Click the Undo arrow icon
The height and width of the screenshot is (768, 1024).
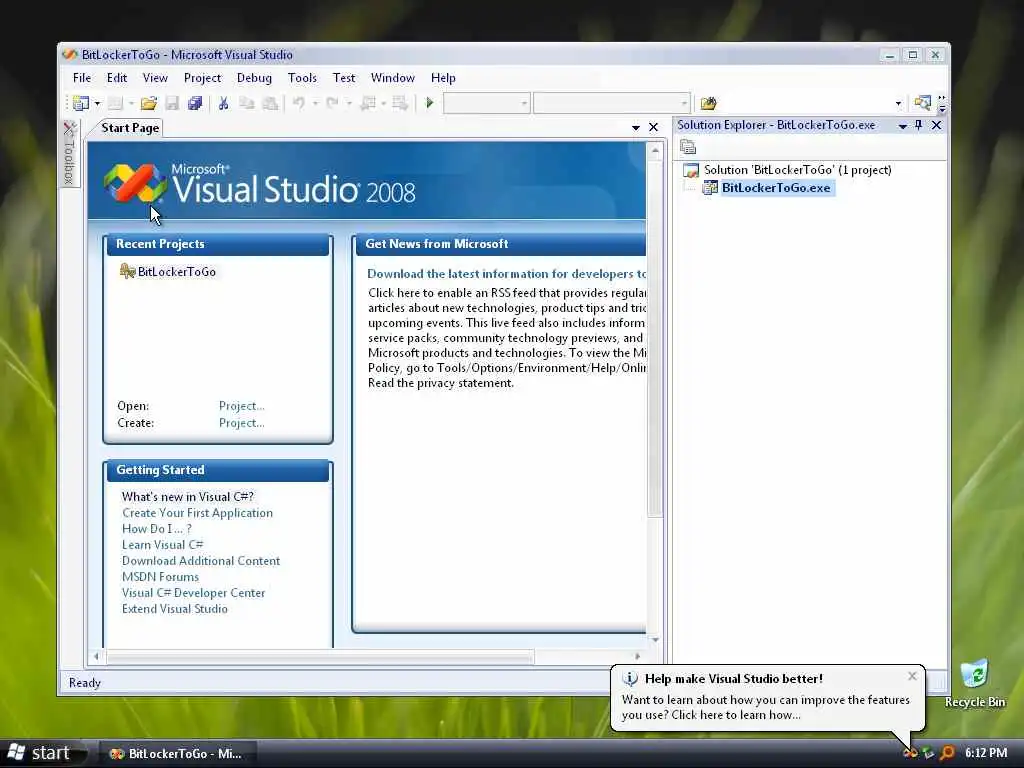point(298,103)
